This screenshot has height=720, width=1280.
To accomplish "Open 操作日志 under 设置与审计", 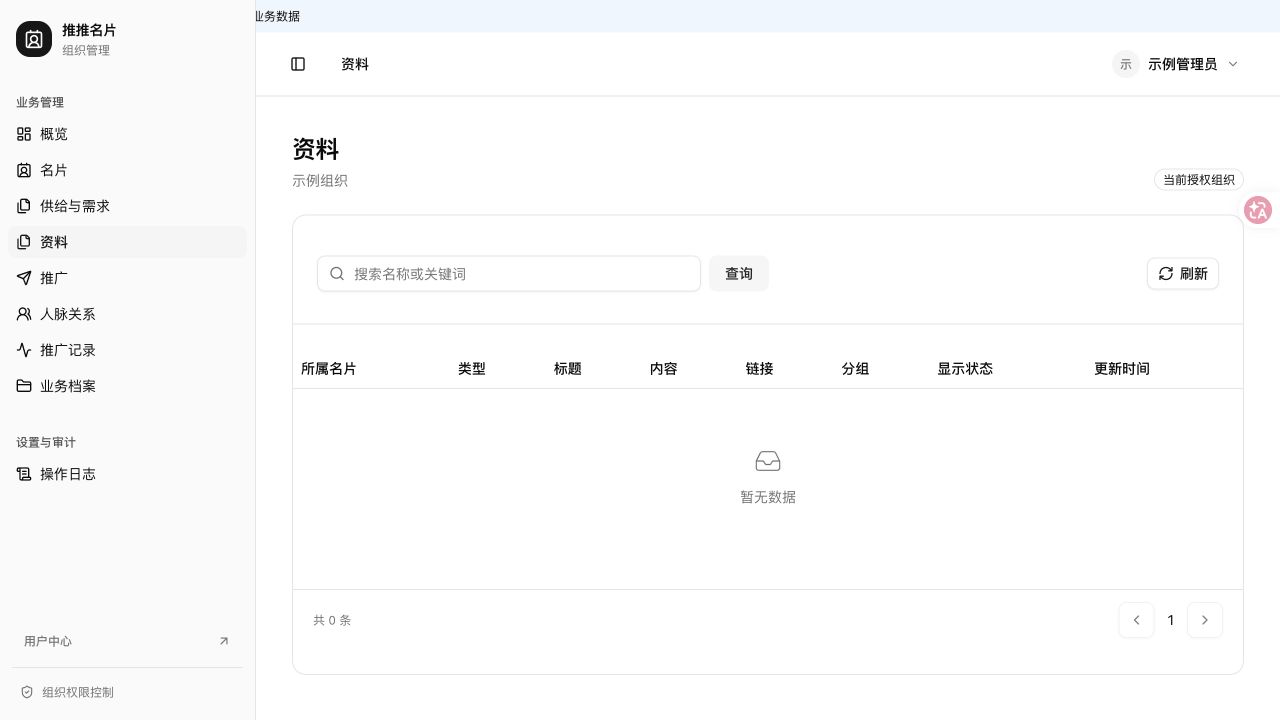I will 127,474.
